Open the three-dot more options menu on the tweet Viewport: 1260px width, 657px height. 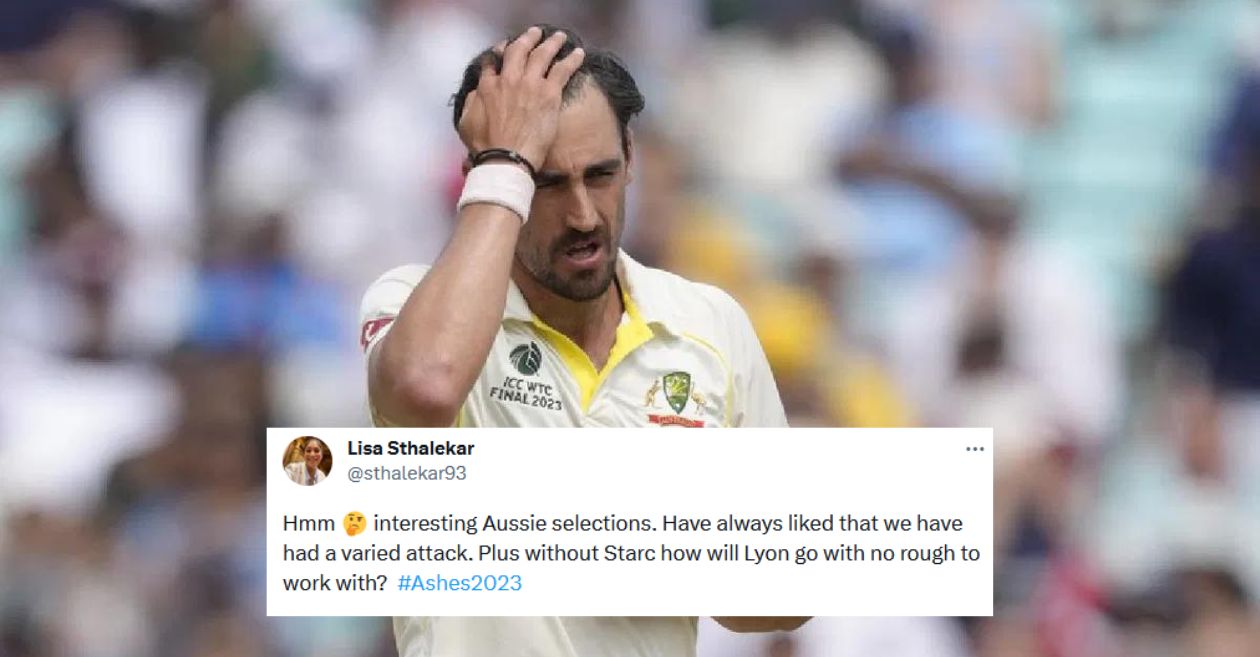974,449
